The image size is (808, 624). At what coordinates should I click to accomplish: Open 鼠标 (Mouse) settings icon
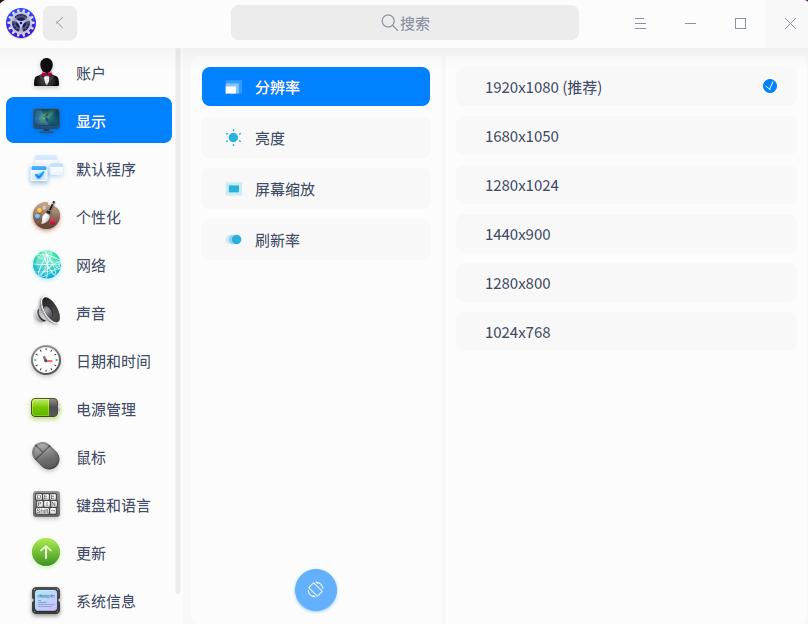[x=45, y=457]
